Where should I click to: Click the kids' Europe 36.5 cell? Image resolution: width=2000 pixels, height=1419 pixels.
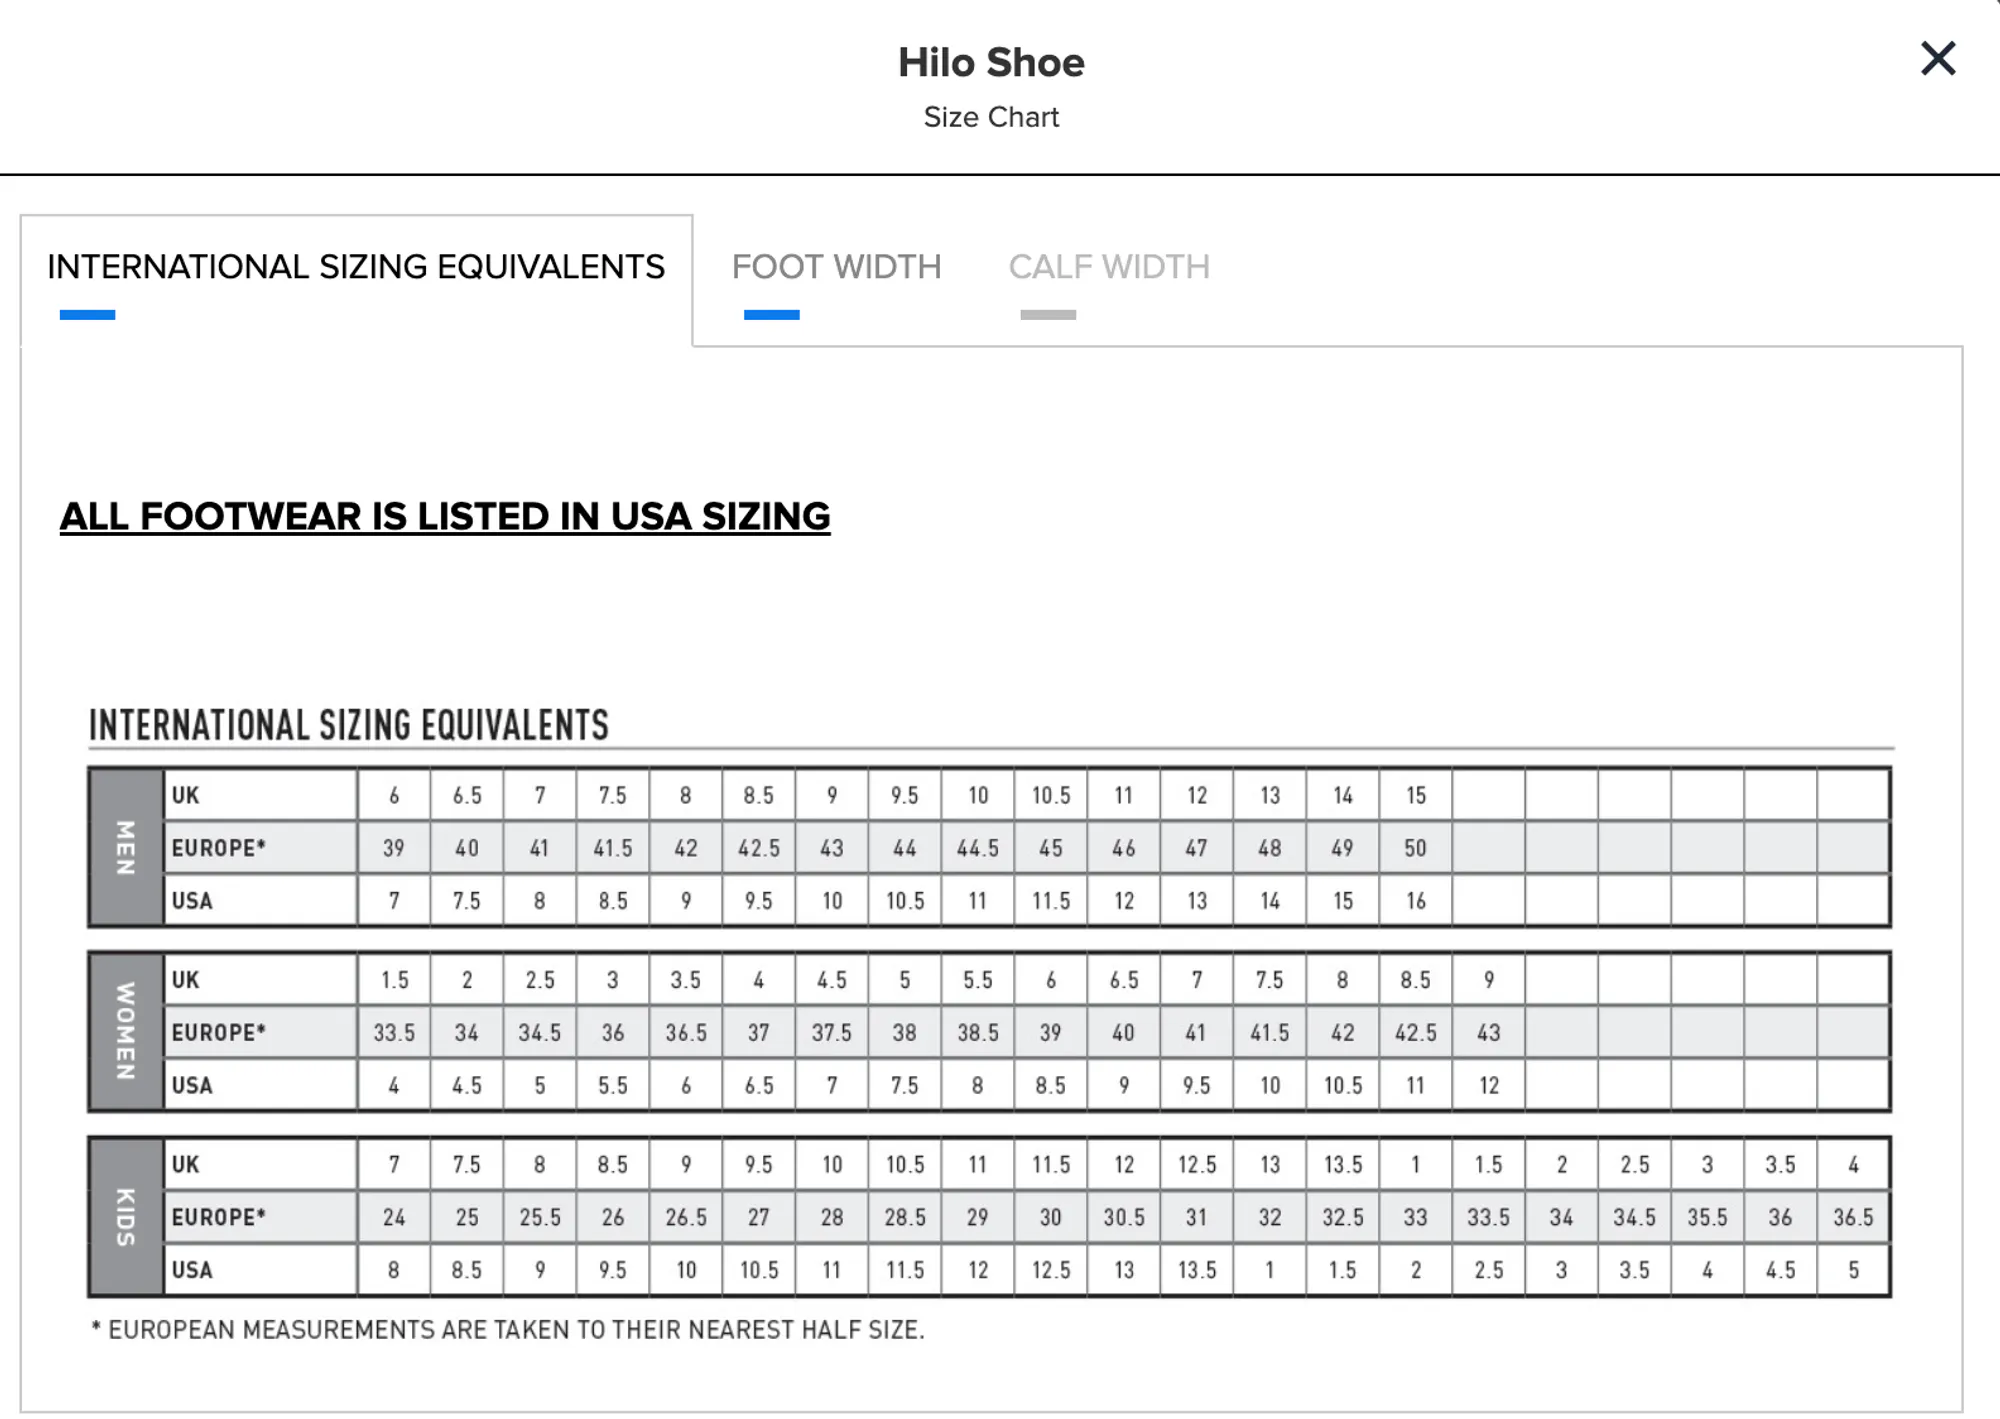1852,1218
